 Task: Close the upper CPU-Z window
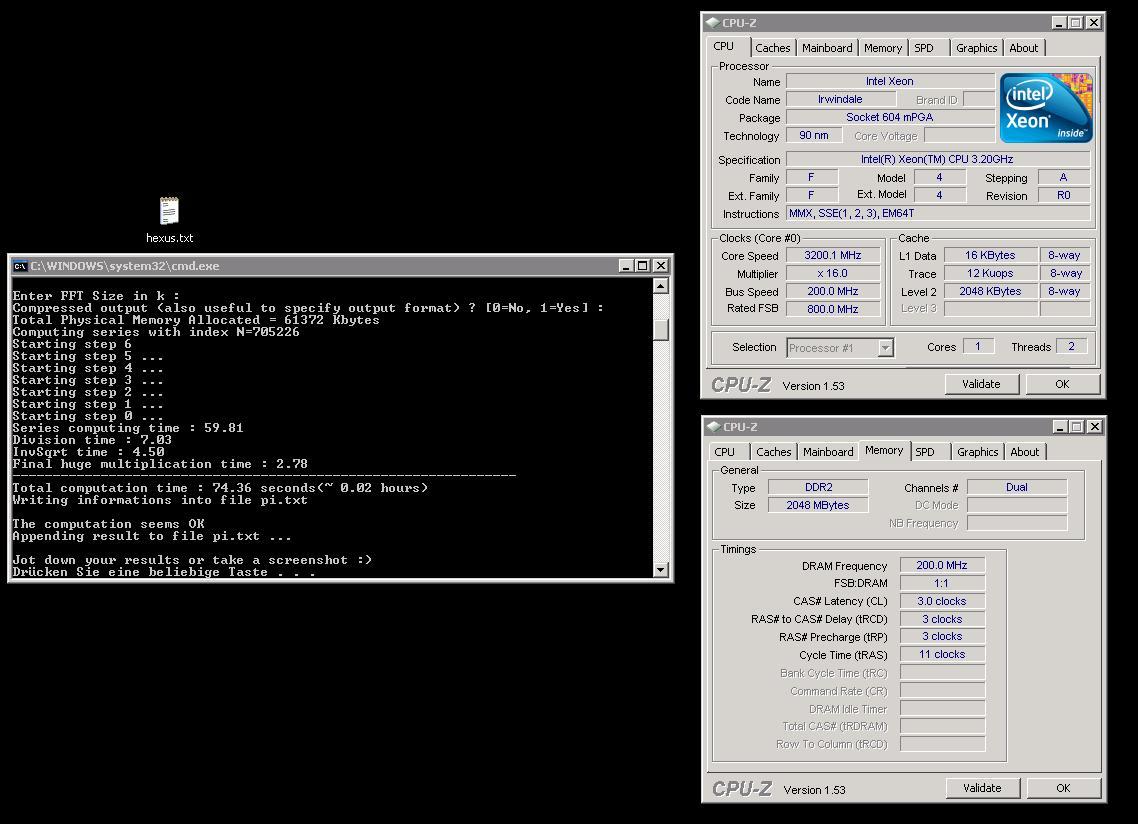click(1093, 23)
